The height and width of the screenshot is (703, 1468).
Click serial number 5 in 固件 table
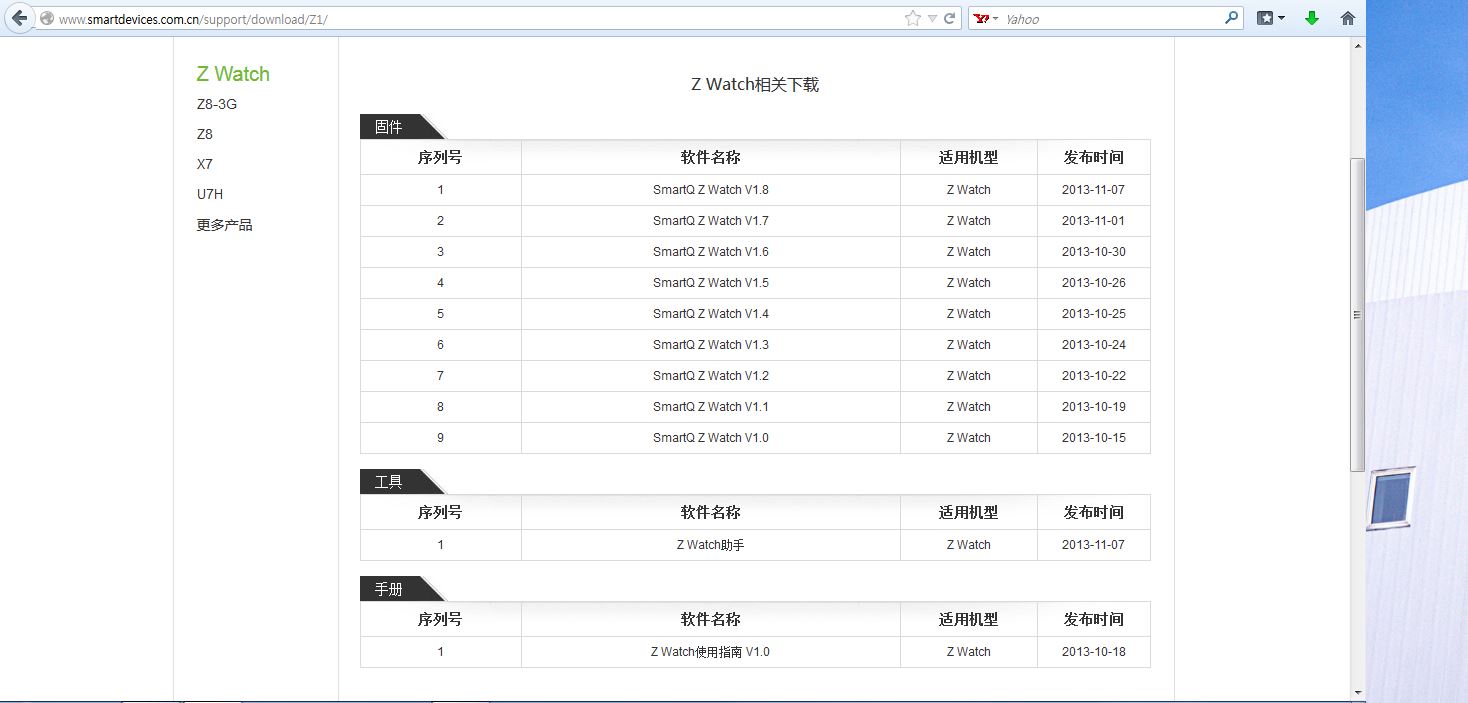coord(440,314)
